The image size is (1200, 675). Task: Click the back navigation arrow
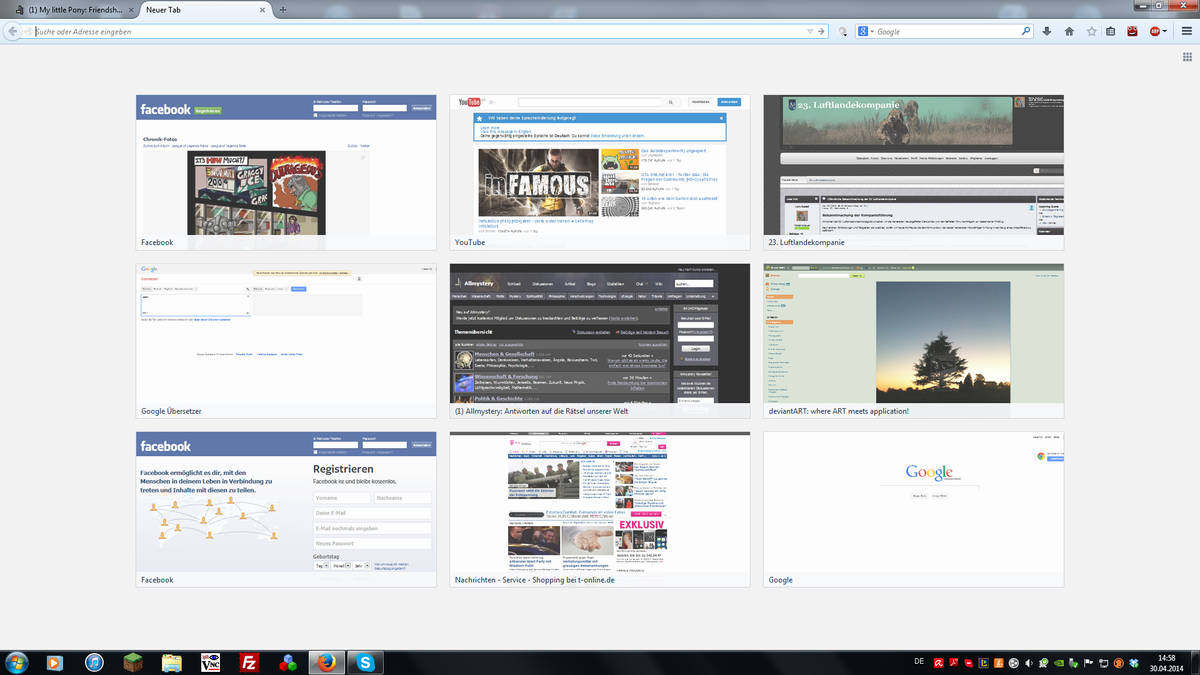[x=11, y=31]
